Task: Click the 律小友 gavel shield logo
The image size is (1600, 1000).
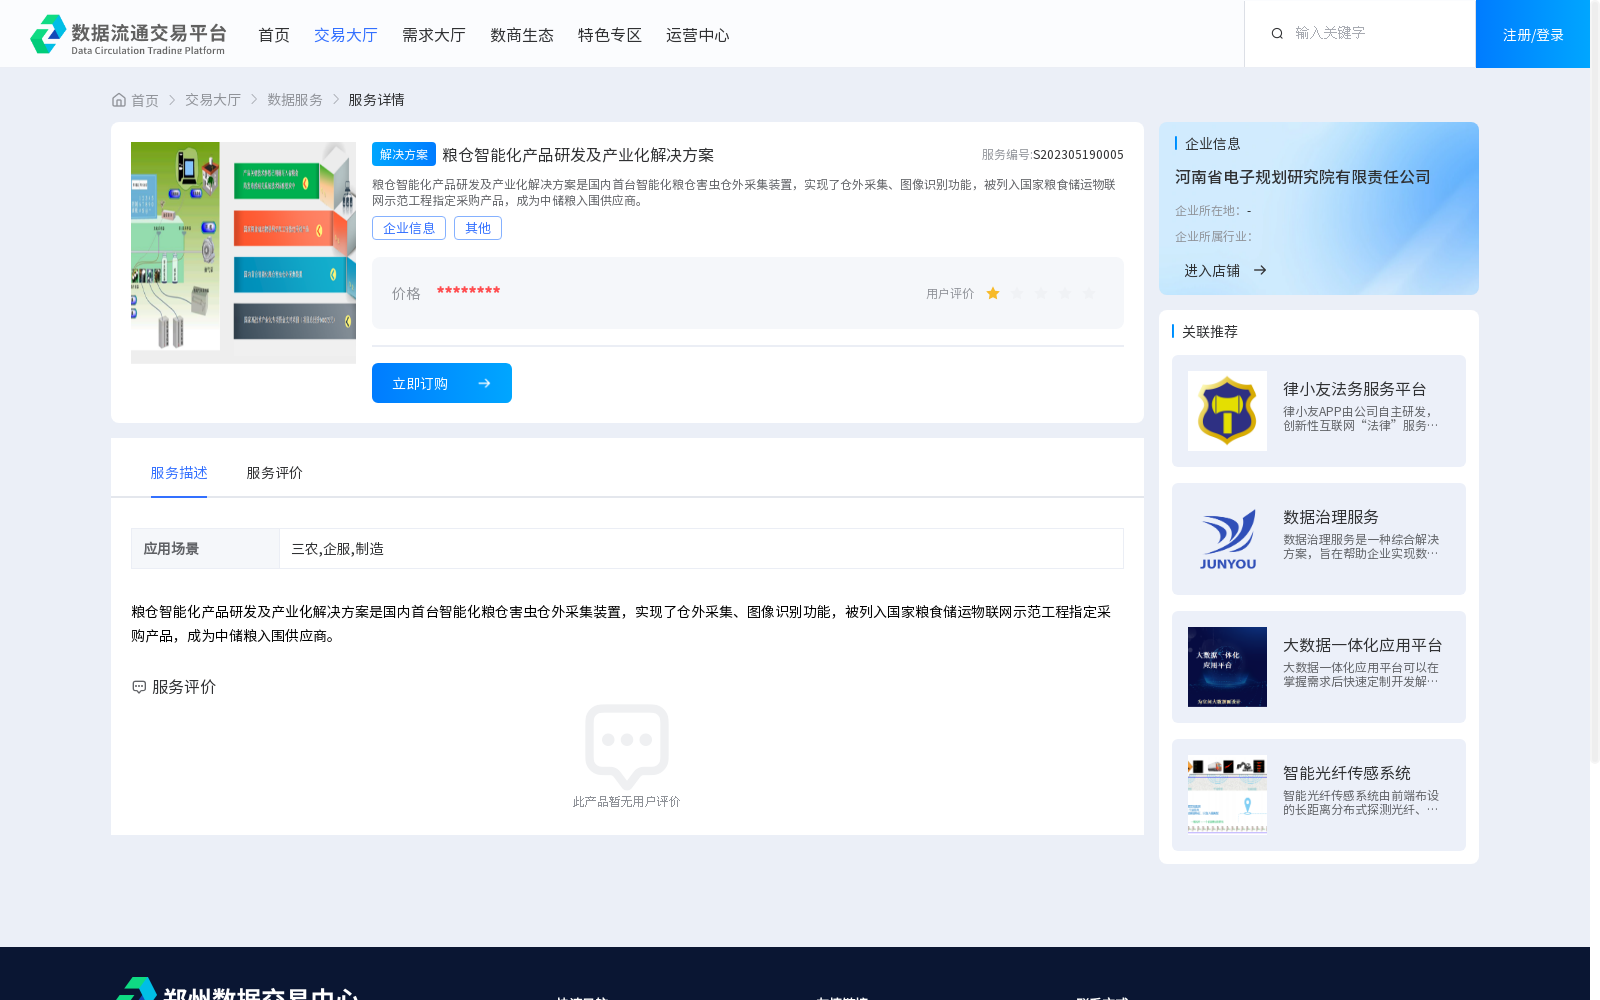Action: tap(1227, 411)
